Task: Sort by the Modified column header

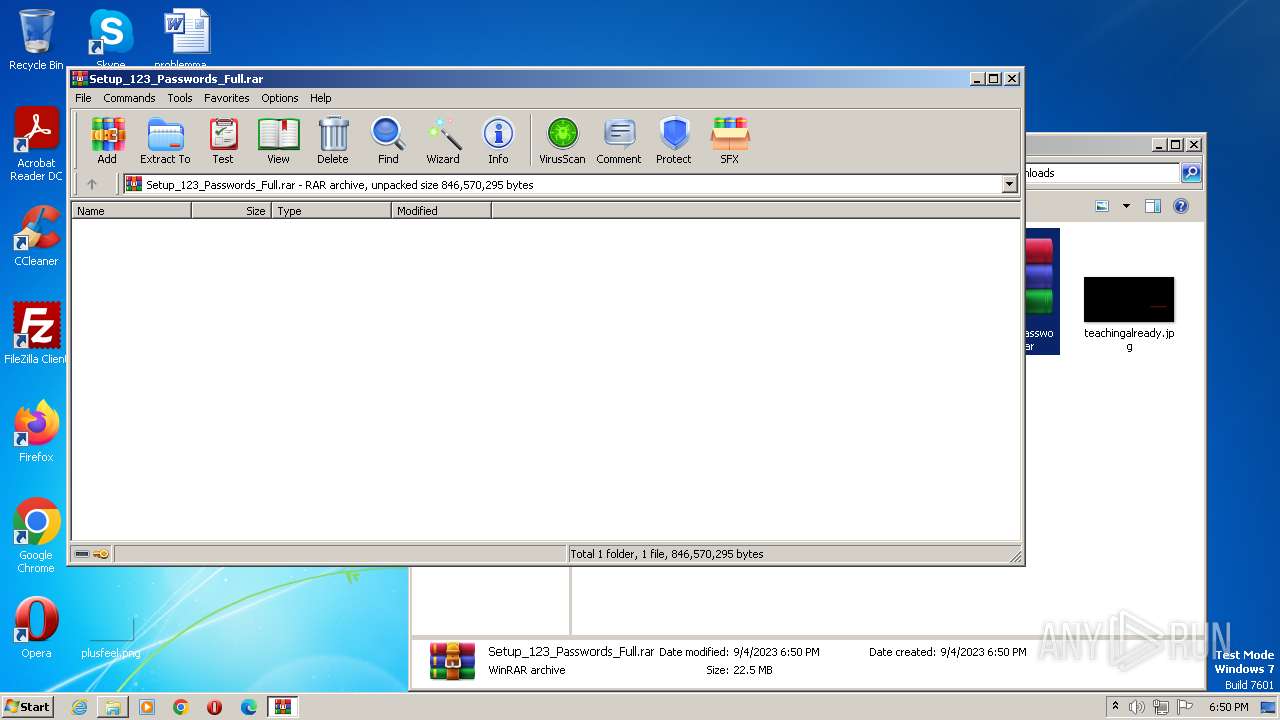Action: click(x=441, y=211)
